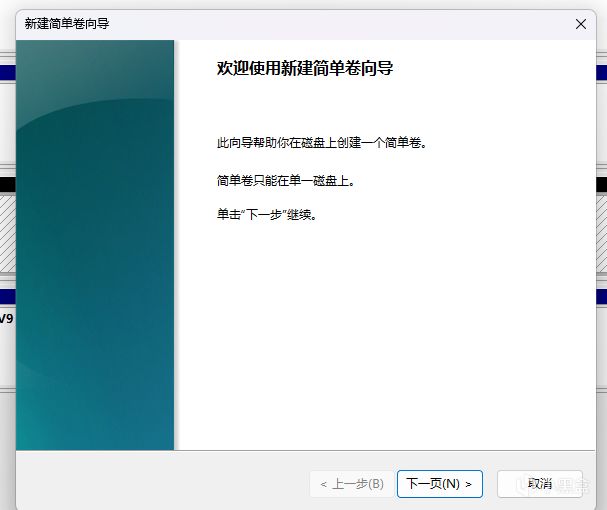This screenshot has width=607, height=510.
Task: Click the 下一页(N) button to continue
Action: tap(440, 484)
